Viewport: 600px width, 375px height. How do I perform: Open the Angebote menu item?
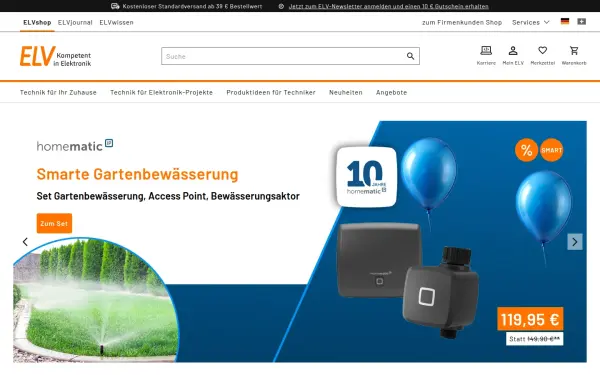(x=391, y=92)
